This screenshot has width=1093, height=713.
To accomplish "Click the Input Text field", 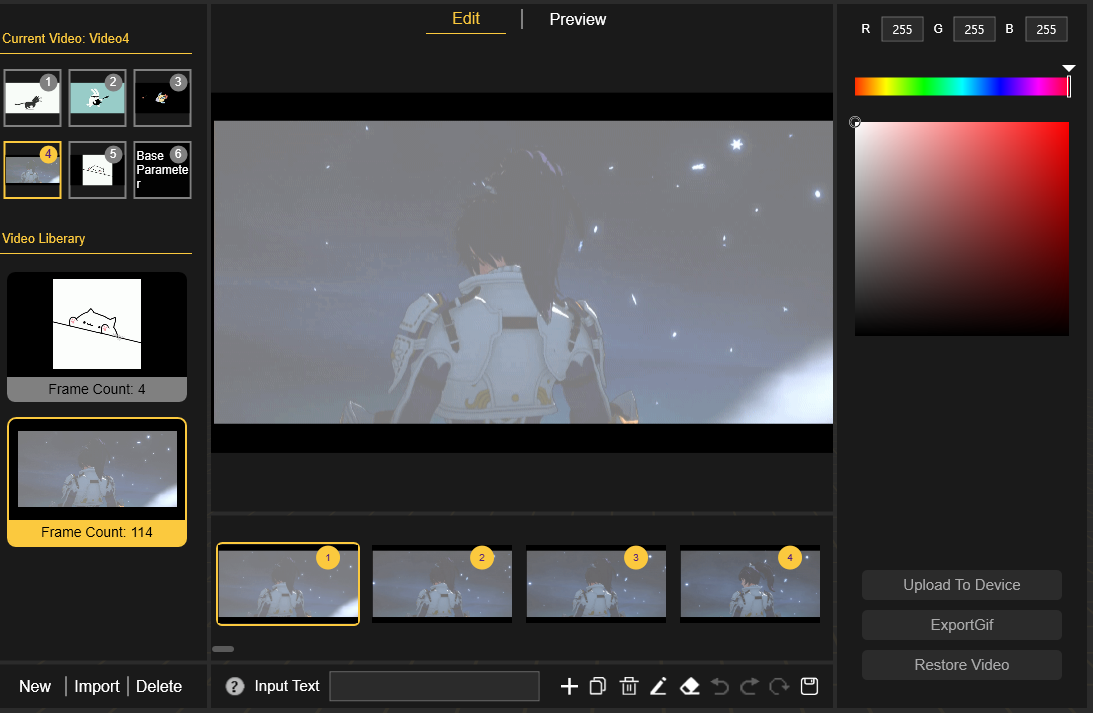I will [x=434, y=687].
